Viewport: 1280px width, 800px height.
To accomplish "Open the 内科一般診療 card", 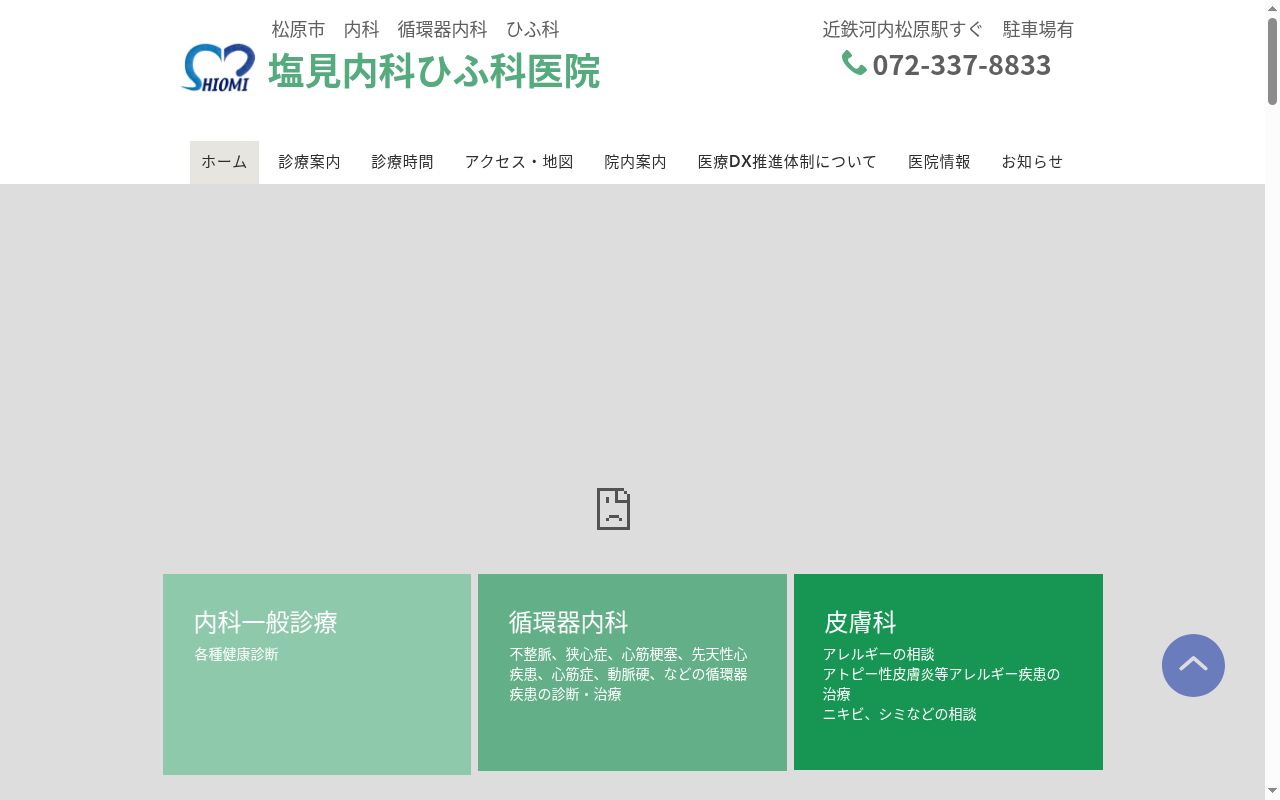I will (x=317, y=674).
